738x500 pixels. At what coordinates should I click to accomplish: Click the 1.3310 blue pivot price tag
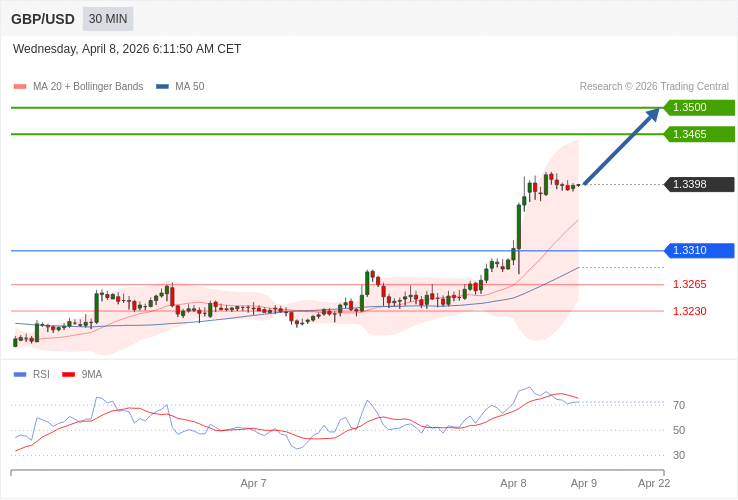tap(699, 250)
